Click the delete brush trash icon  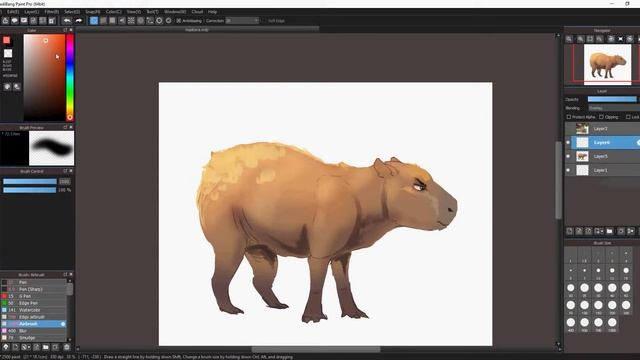coord(67,347)
